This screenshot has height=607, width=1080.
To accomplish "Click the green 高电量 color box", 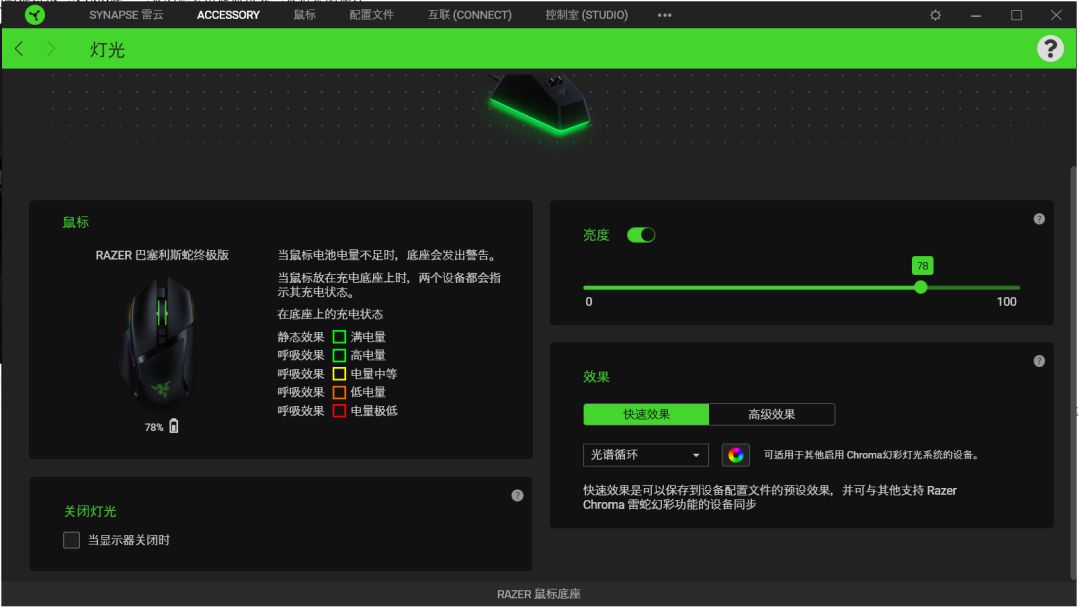I will (x=339, y=356).
